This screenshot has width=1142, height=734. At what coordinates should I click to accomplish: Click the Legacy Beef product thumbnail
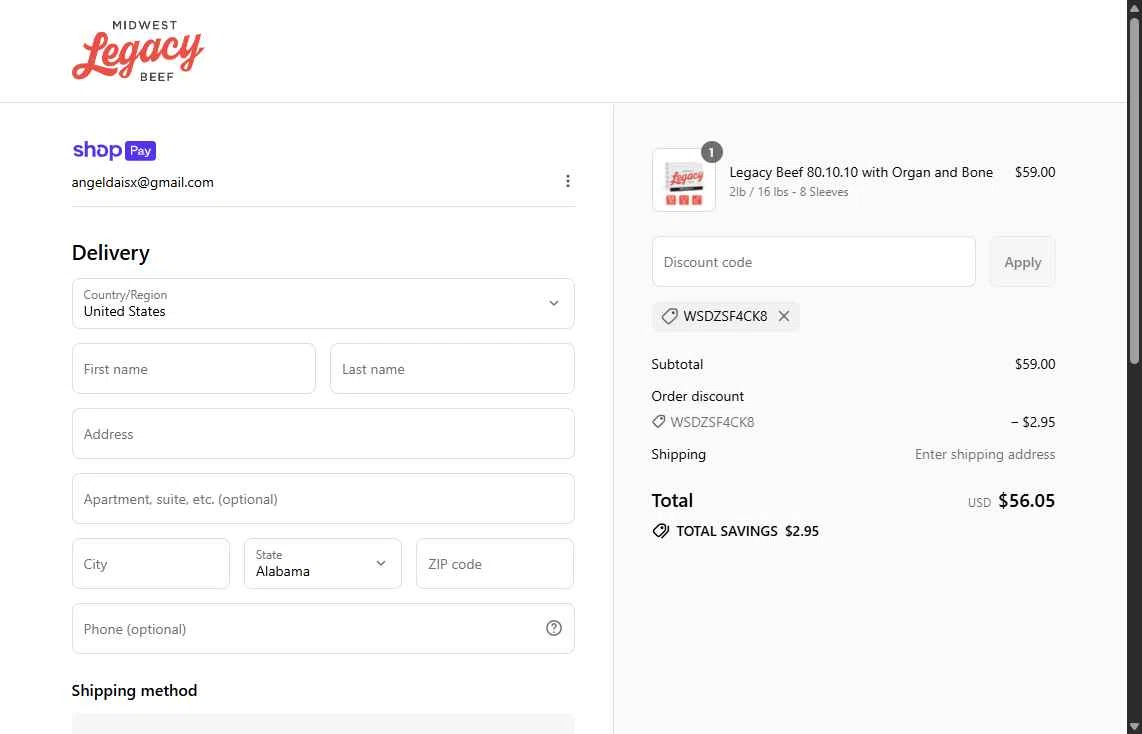tap(683, 181)
